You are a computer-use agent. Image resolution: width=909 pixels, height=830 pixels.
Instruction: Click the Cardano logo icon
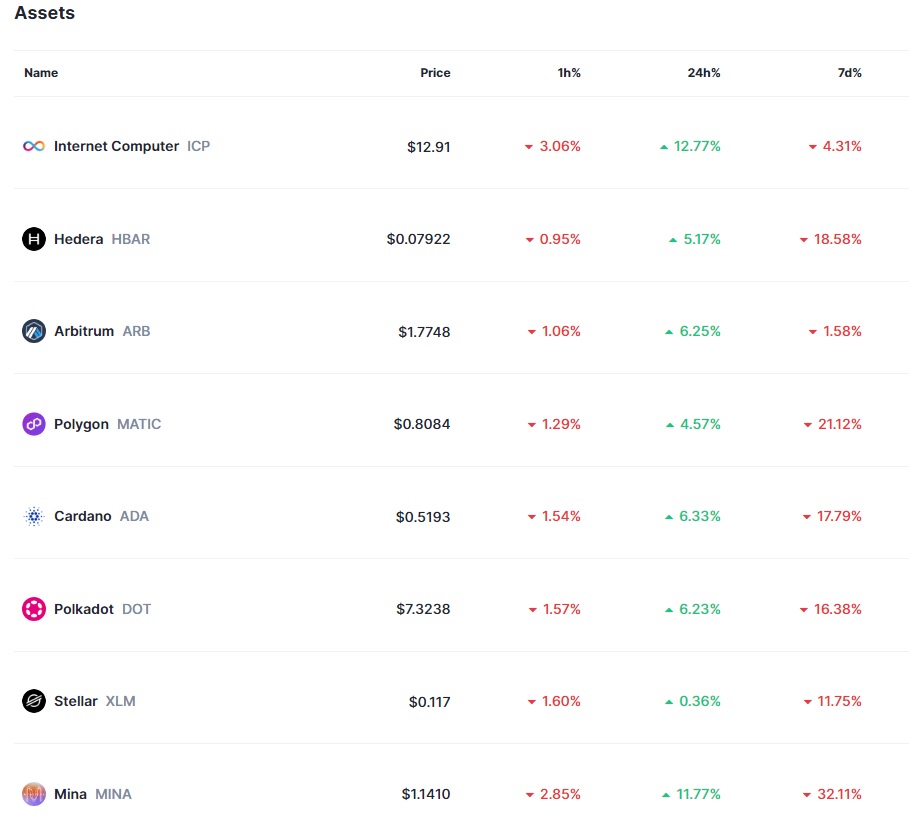34,516
